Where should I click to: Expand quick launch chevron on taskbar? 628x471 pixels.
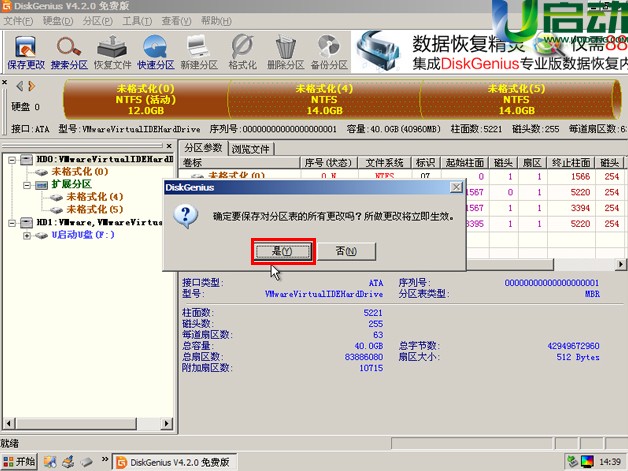(x=105, y=459)
